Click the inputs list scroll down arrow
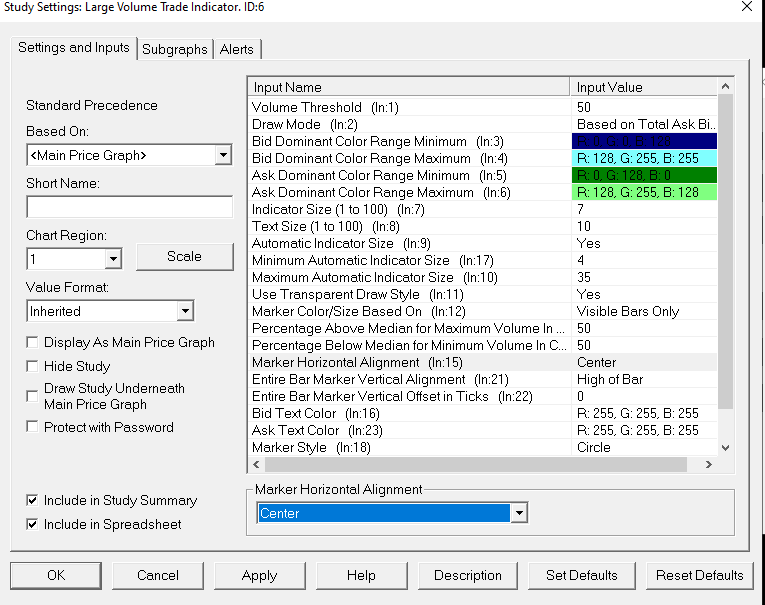This screenshot has height=605, width=765. [725, 447]
